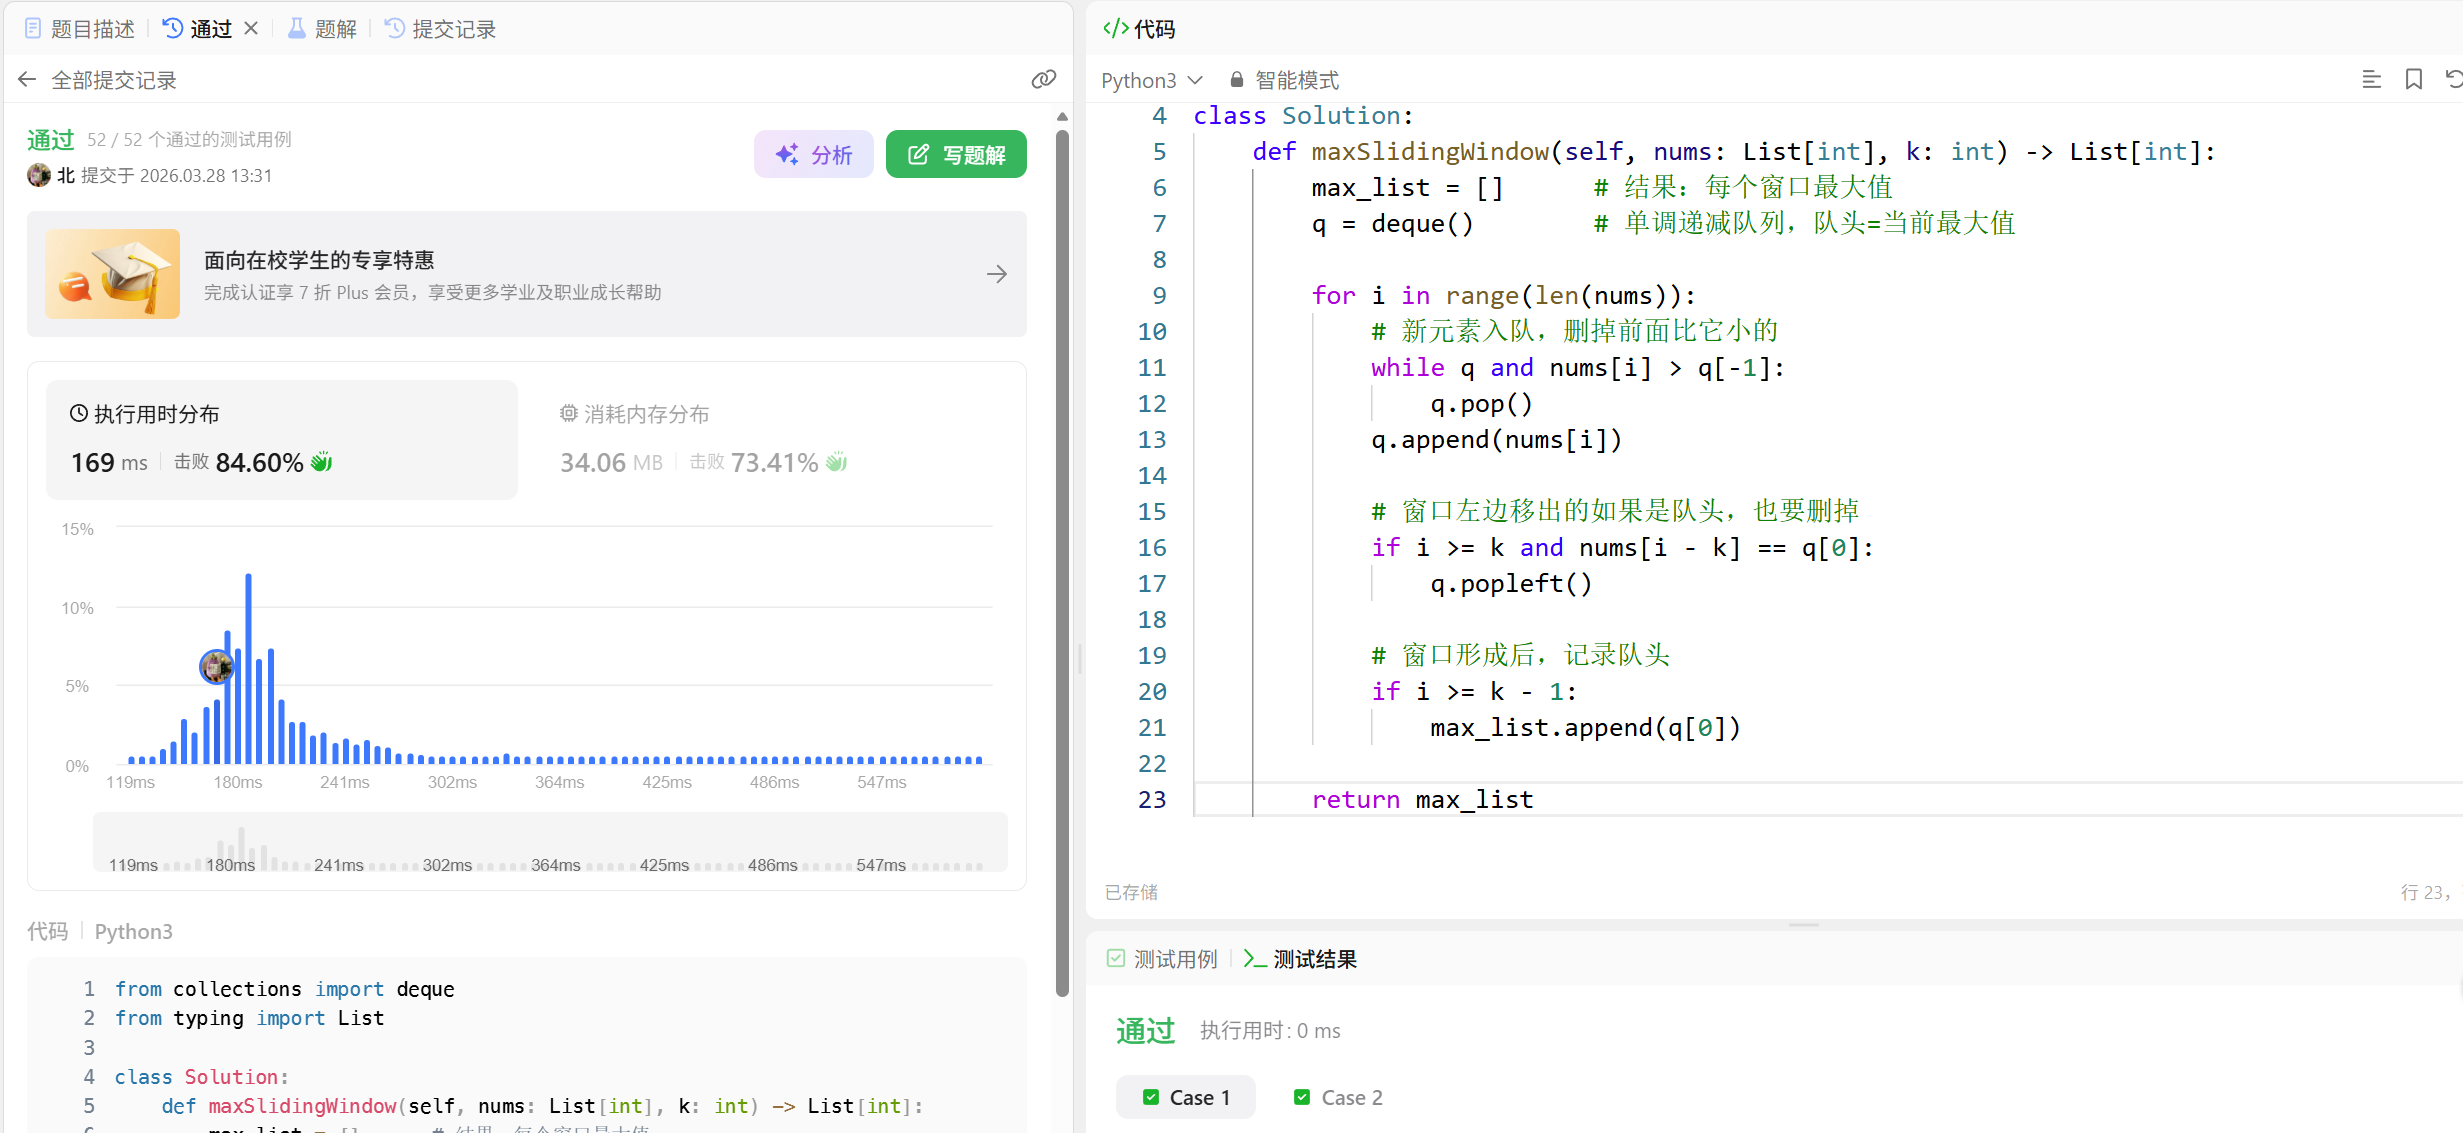Open the 测试用例 tab
The height and width of the screenshot is (1133, 2463).
point(1163,959)
